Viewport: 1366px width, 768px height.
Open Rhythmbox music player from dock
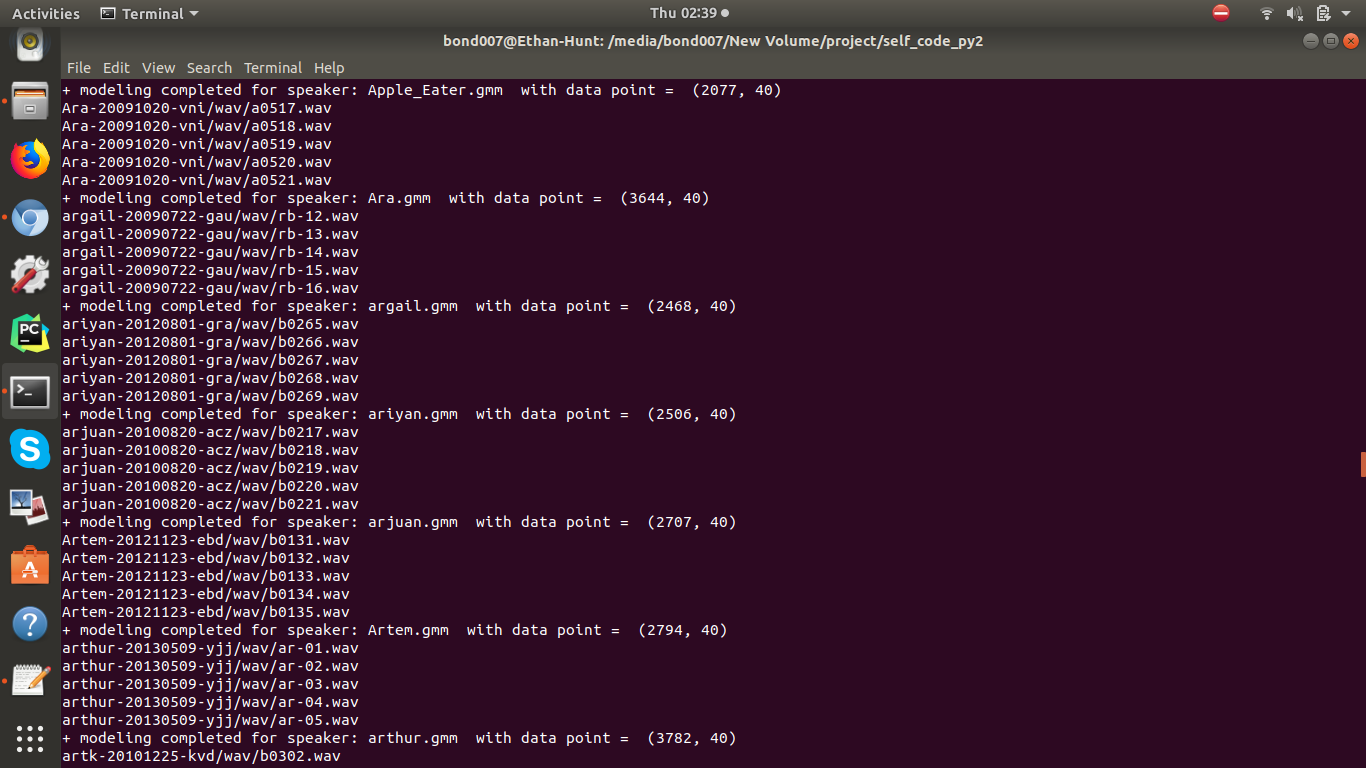[x=30, y=44]
